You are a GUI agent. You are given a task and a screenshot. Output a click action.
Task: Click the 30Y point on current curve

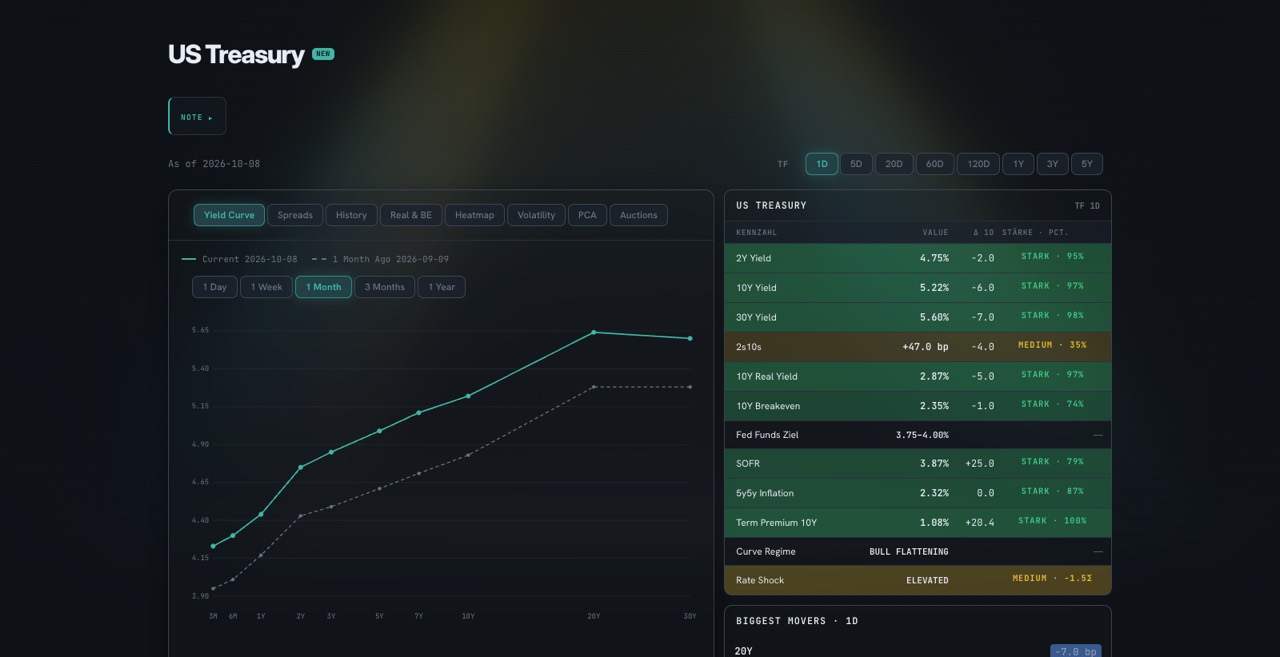click(690, 338)
